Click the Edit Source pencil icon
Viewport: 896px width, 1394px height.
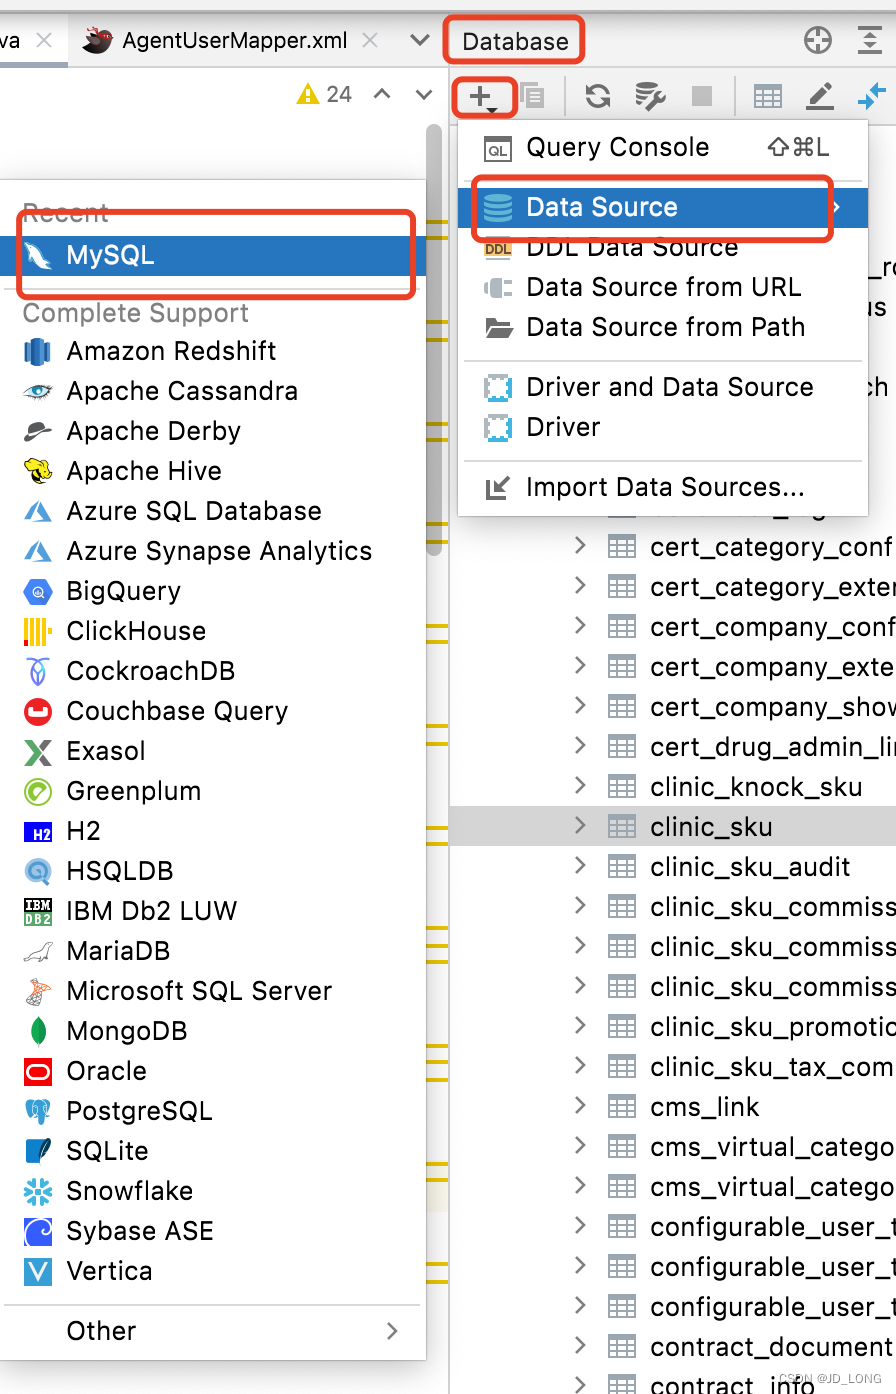pyautogui.click(x=820, y=96)
